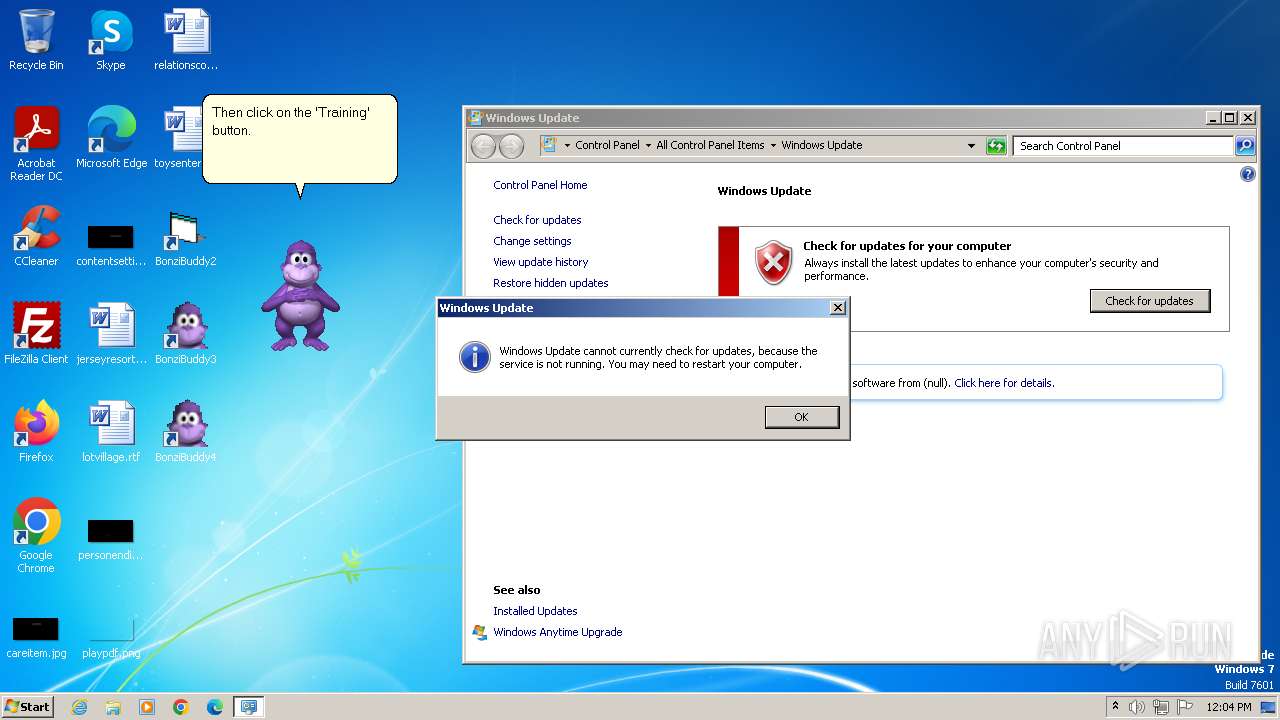The image size is (1280, 720).
Task: Open the media player taskbar icon
Action: click(x=147, y=707)
